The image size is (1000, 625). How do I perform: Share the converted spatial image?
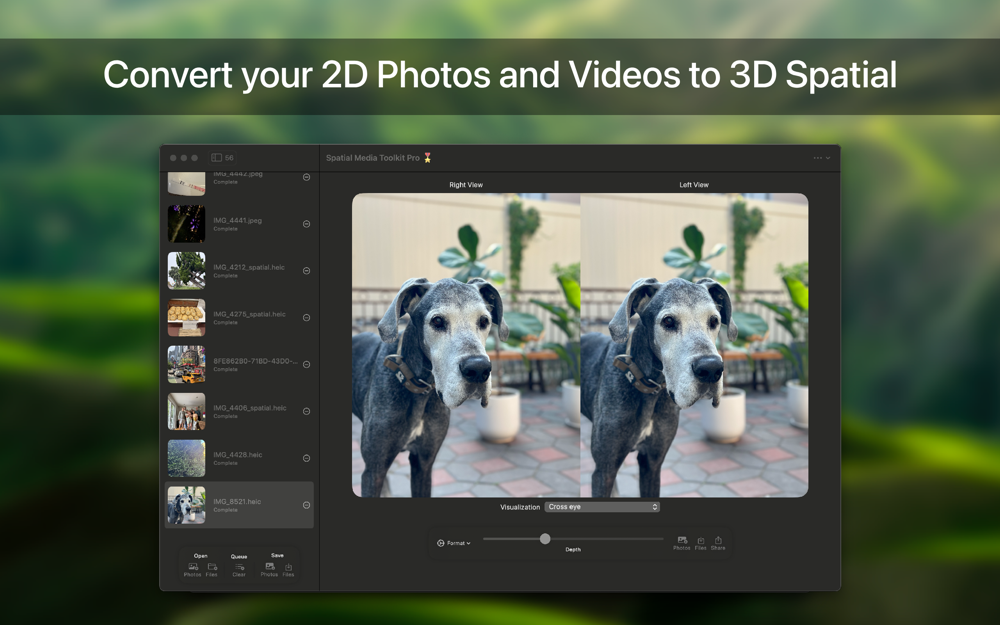[718, 543]
